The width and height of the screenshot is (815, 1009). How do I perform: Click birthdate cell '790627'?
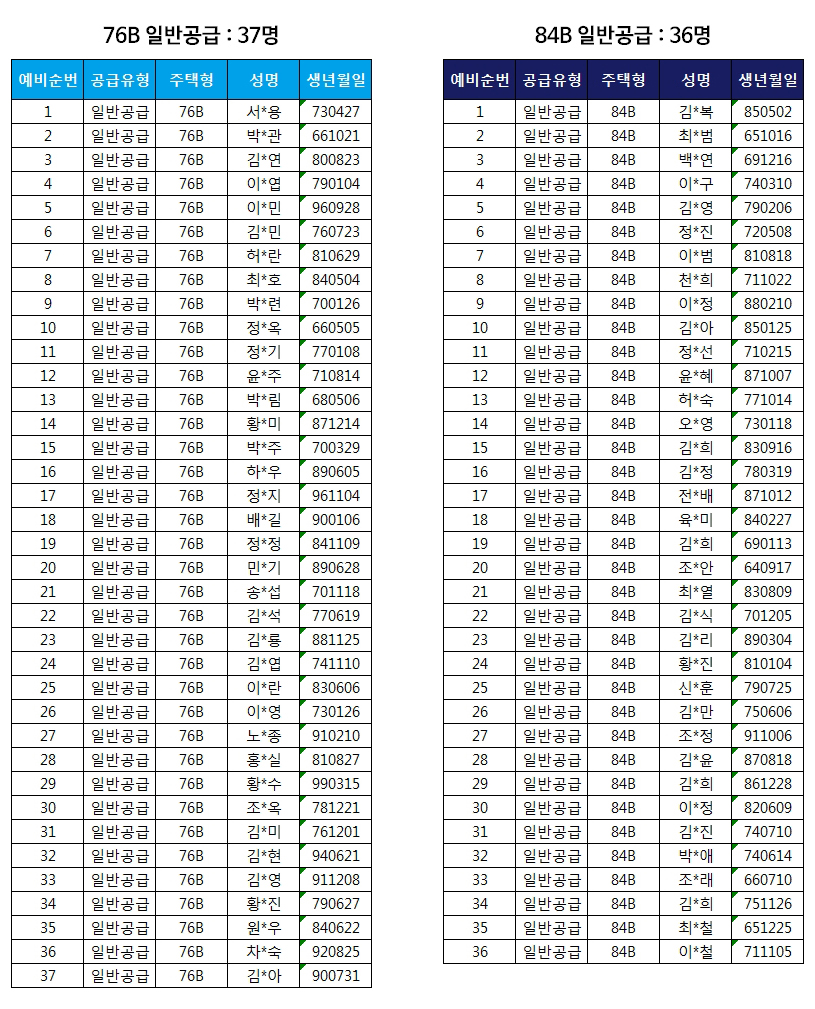(336, 904)
